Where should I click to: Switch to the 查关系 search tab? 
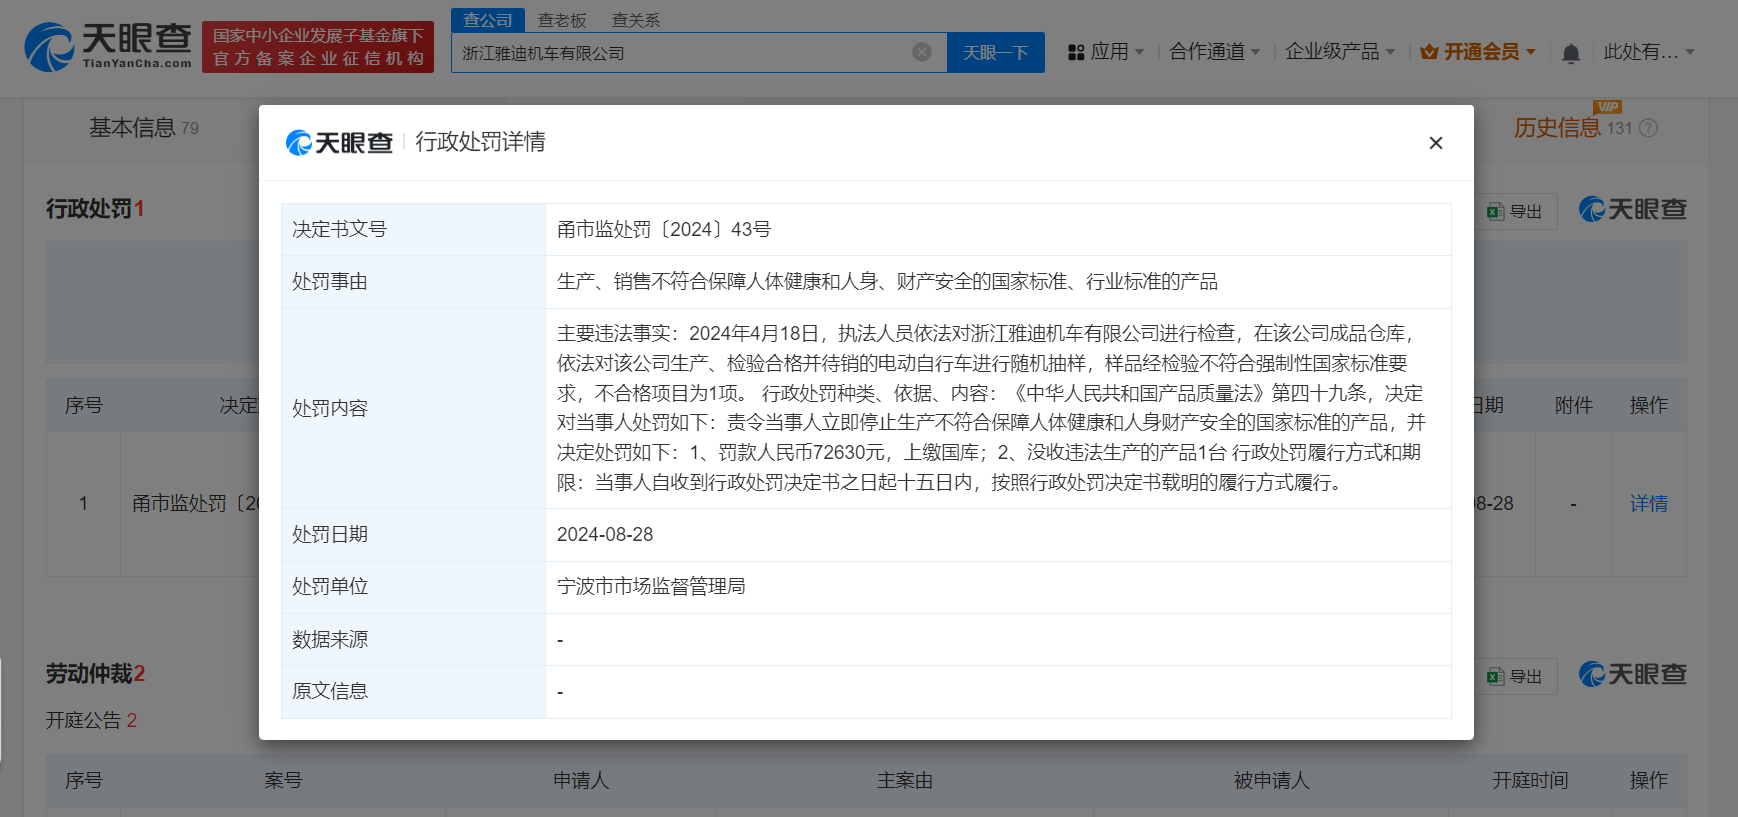(x=636, y=20)
